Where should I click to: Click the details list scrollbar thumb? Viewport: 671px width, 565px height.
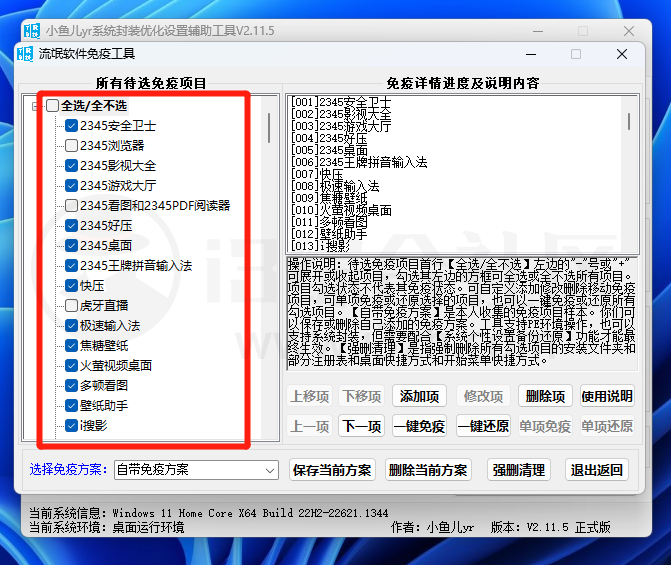(x=629, y=121)
